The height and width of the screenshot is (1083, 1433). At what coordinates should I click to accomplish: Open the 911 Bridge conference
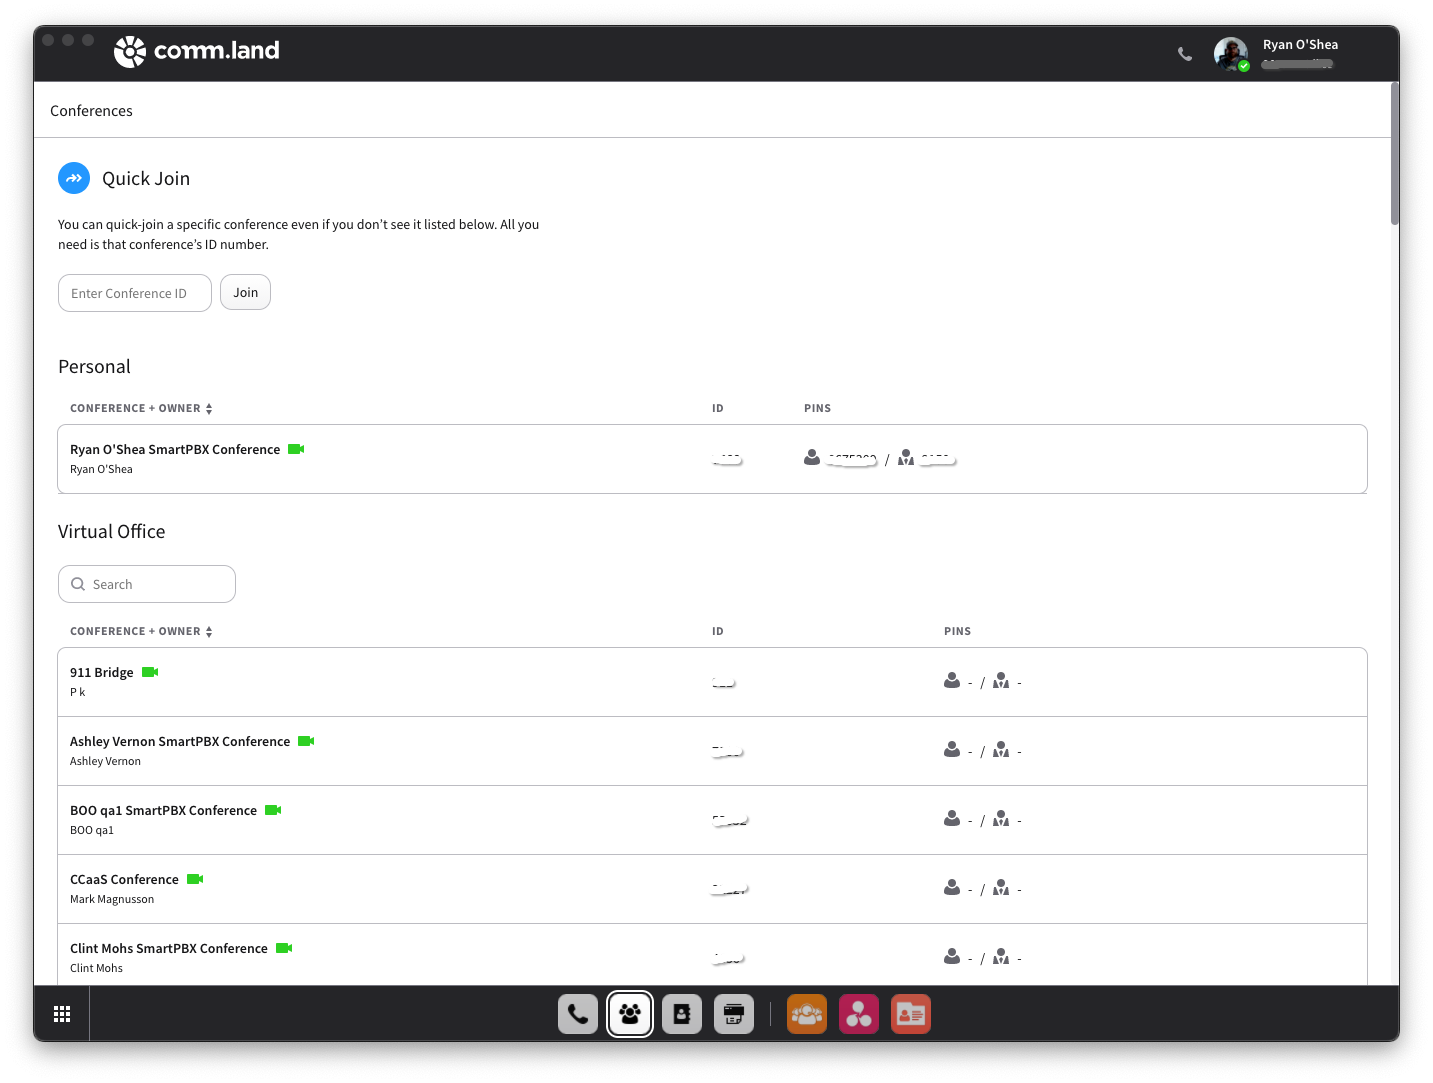(x=712, y=682)
